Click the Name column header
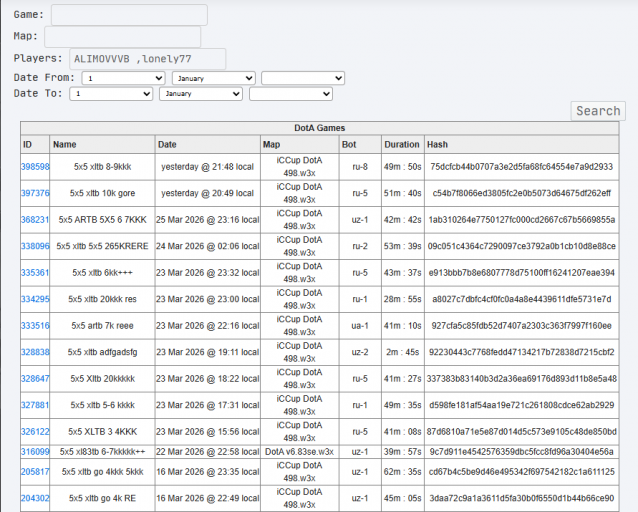This screenshot has height=512, width=638. [103, 144]
